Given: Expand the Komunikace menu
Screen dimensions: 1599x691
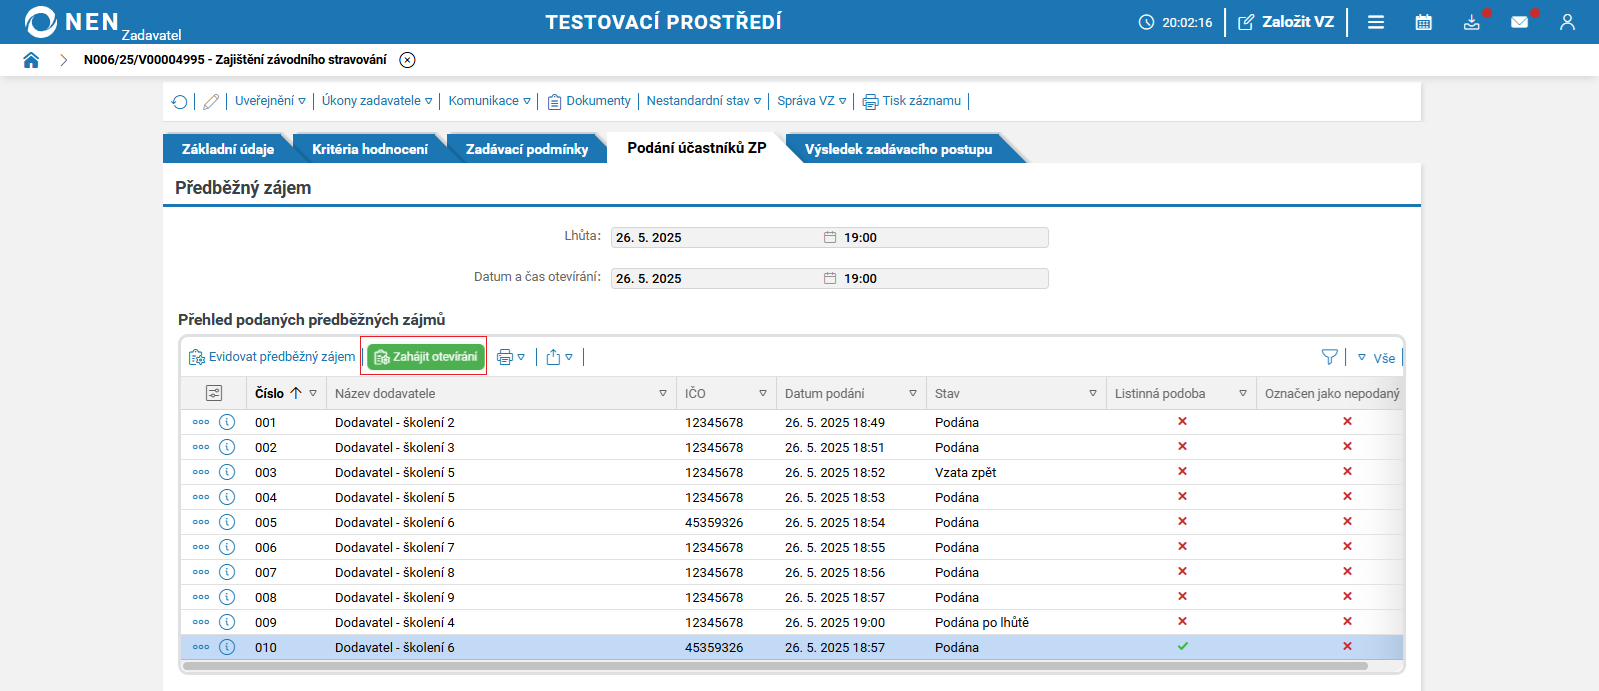Looking at the screenshot, I should [489, 101].
